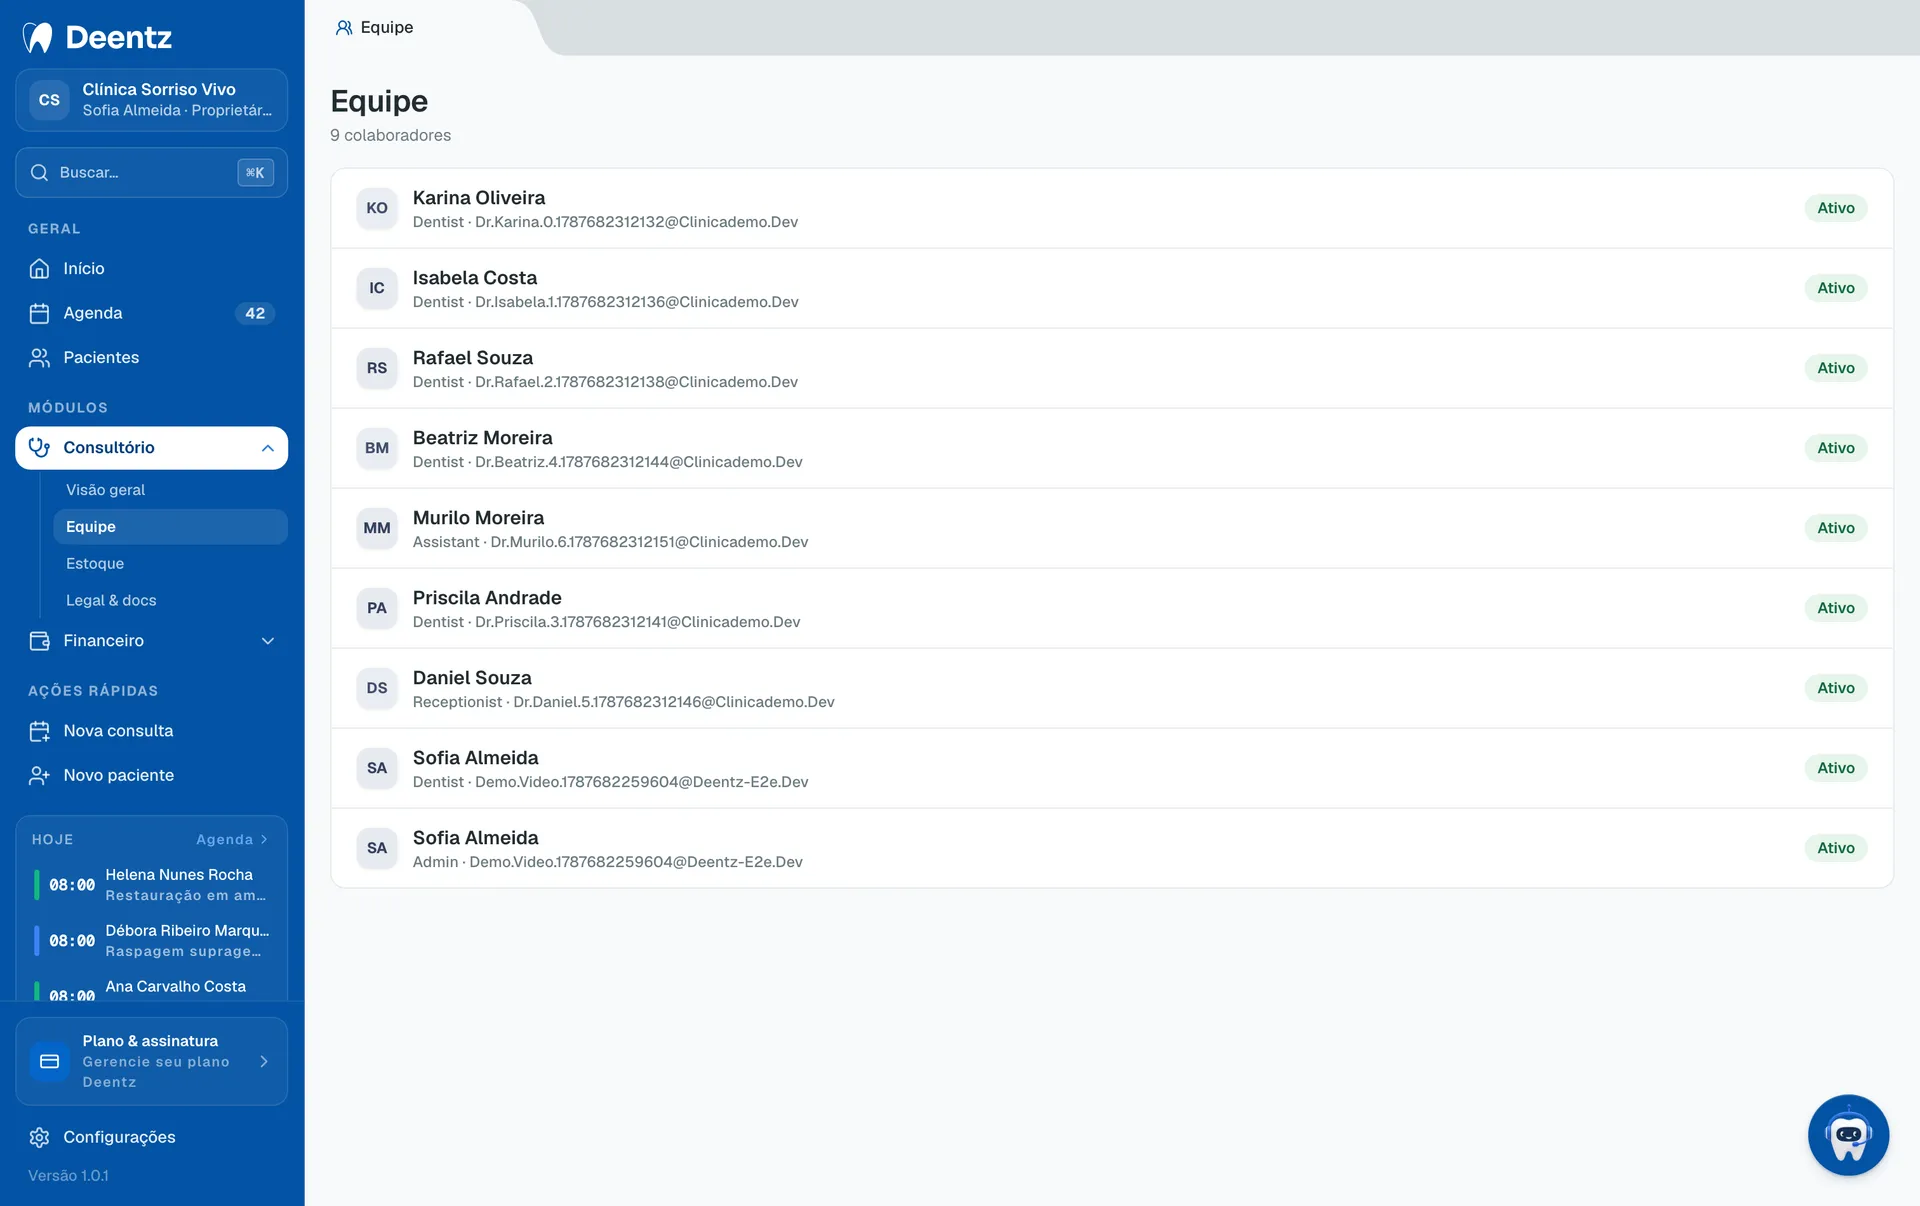Click the Nova consulta calendar-plus icon

[x=39, y=731]
